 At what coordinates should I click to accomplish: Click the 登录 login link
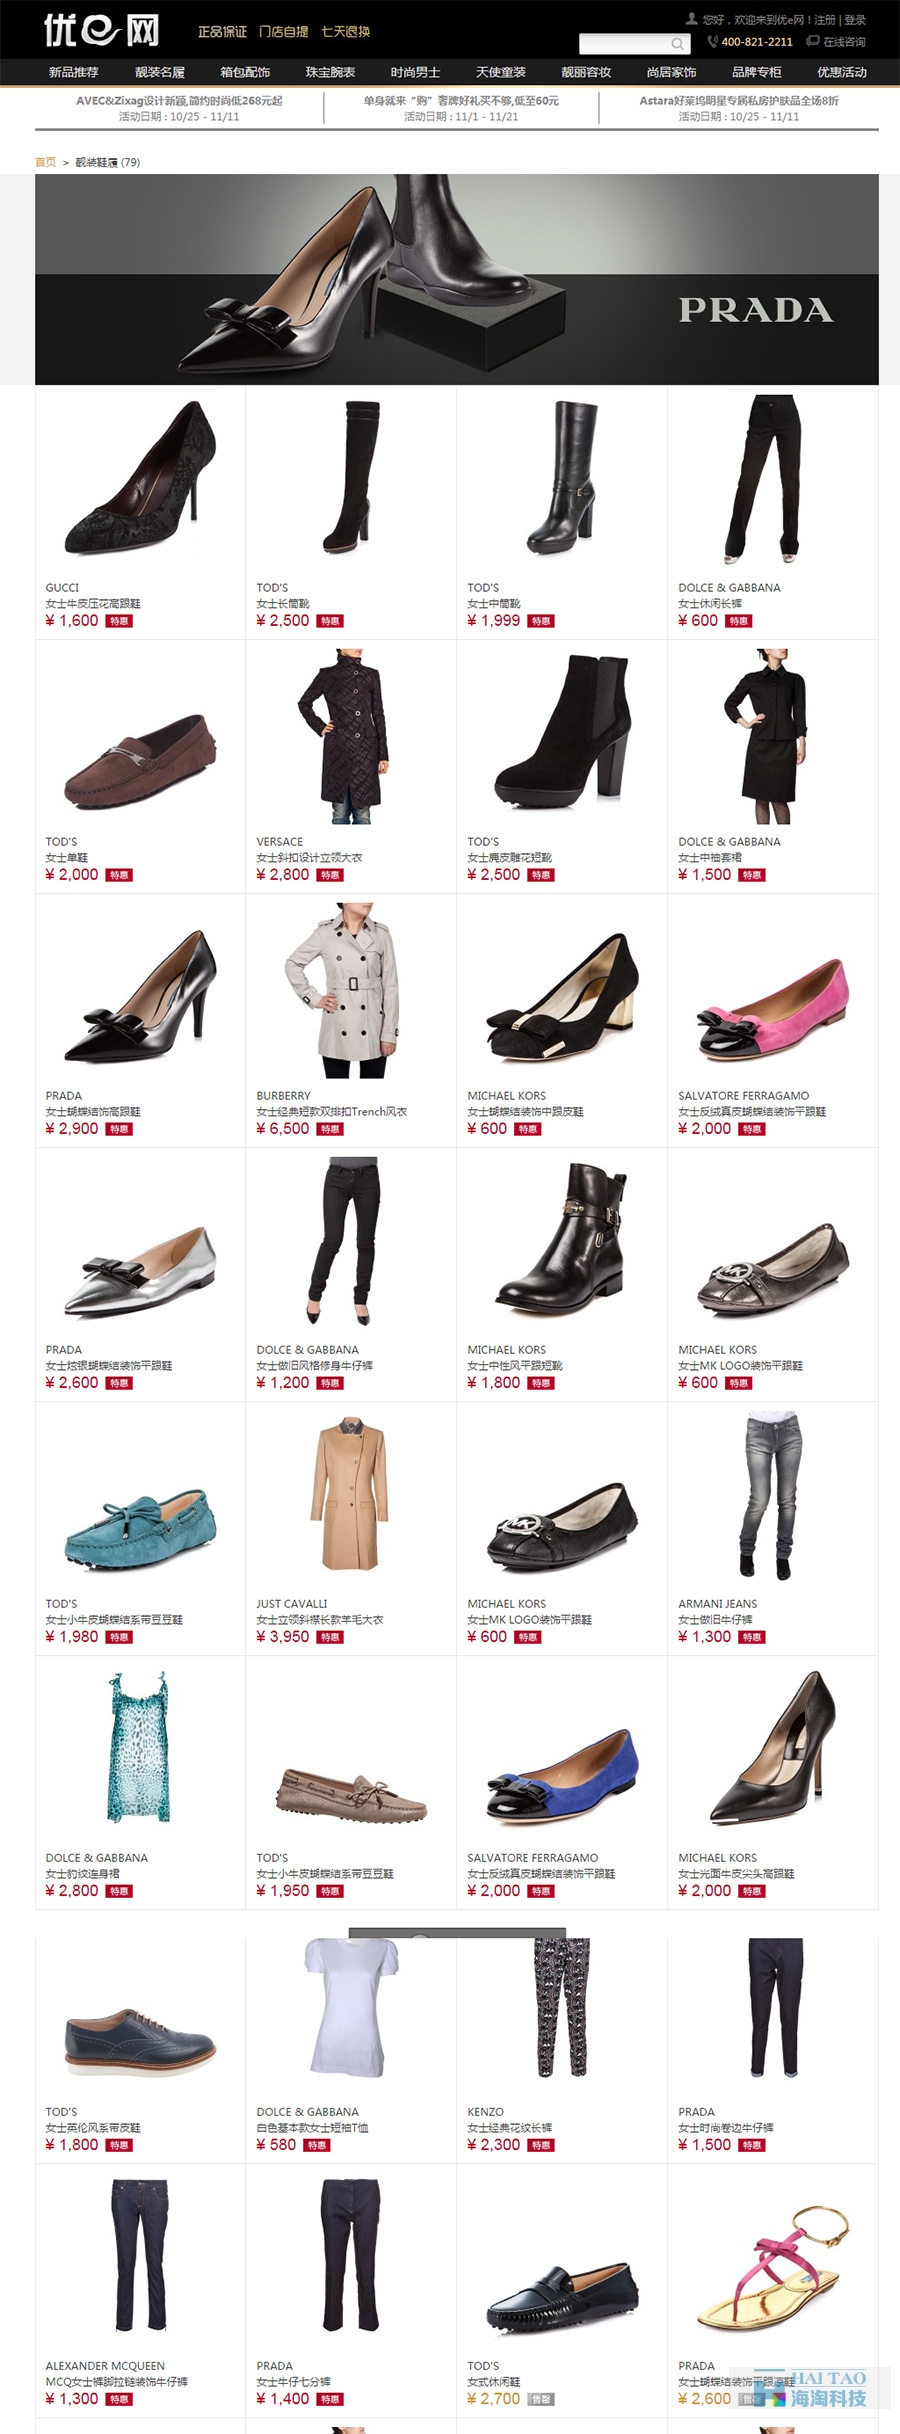[x=855, y=19]
